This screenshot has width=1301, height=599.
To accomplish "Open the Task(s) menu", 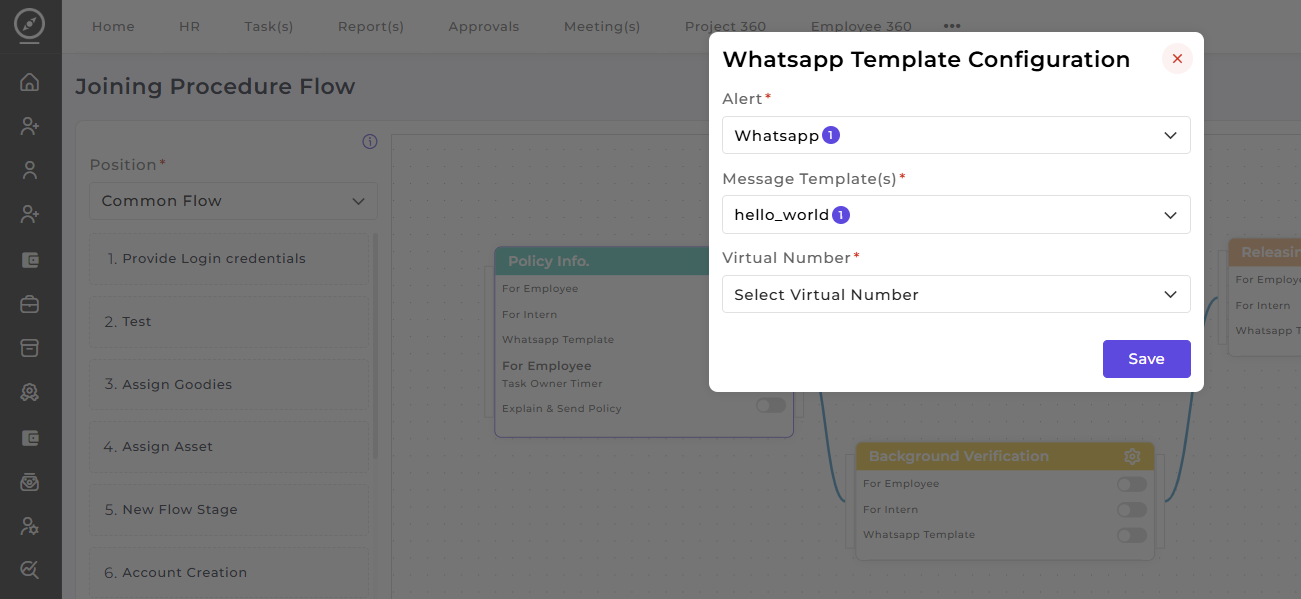I will tap(269, 27).
